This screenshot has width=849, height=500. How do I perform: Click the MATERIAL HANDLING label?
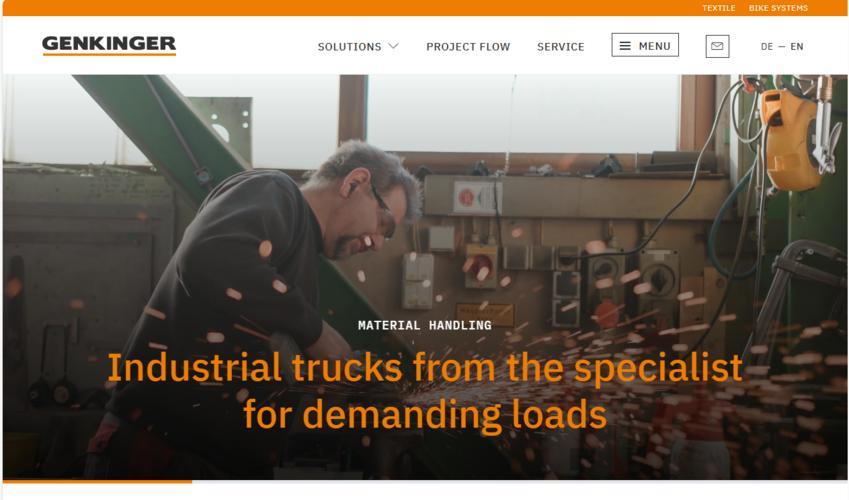coord(424,325)
